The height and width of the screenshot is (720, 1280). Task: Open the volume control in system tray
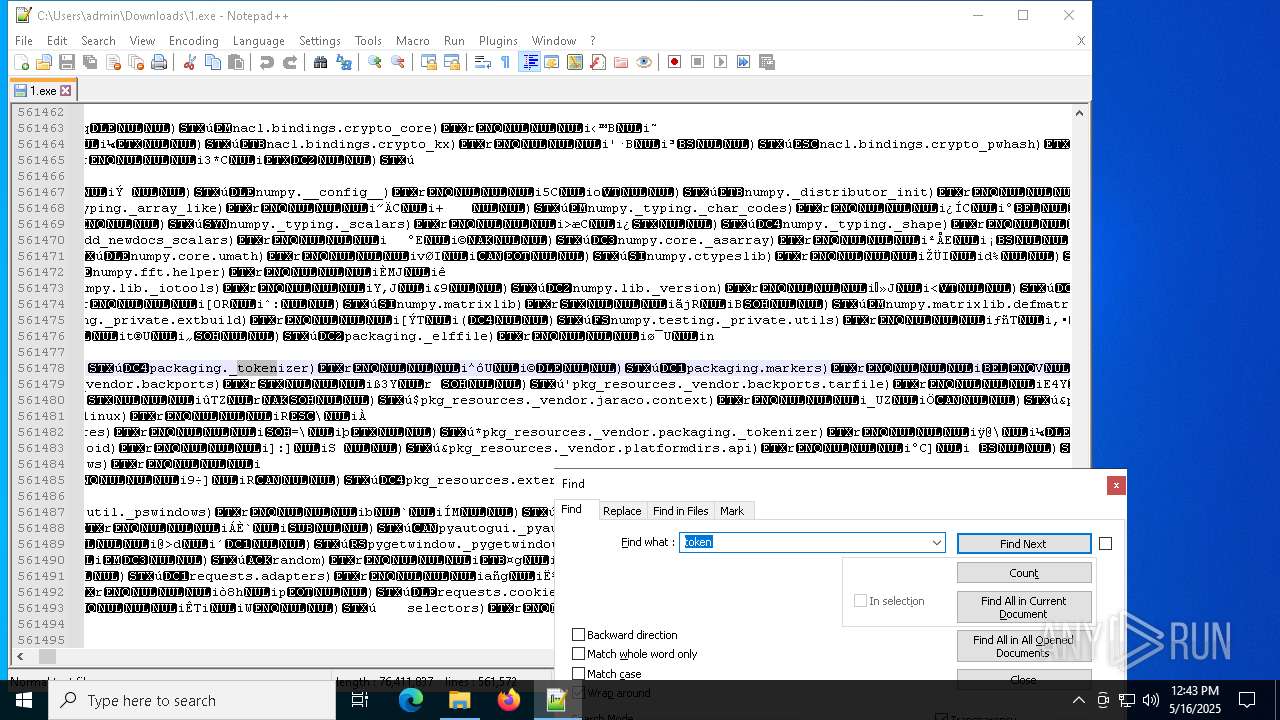click(x=1150, y=700)
